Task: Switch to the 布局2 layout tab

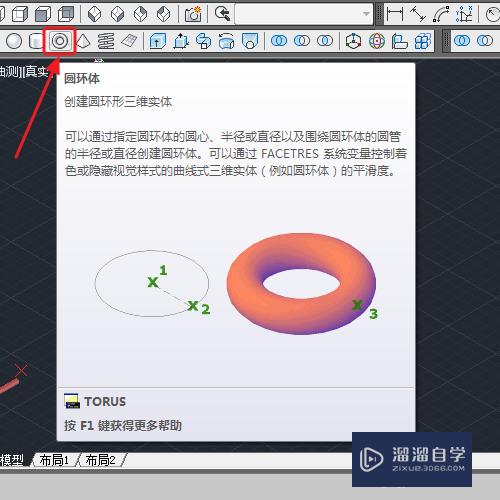Action: point(100,460)
